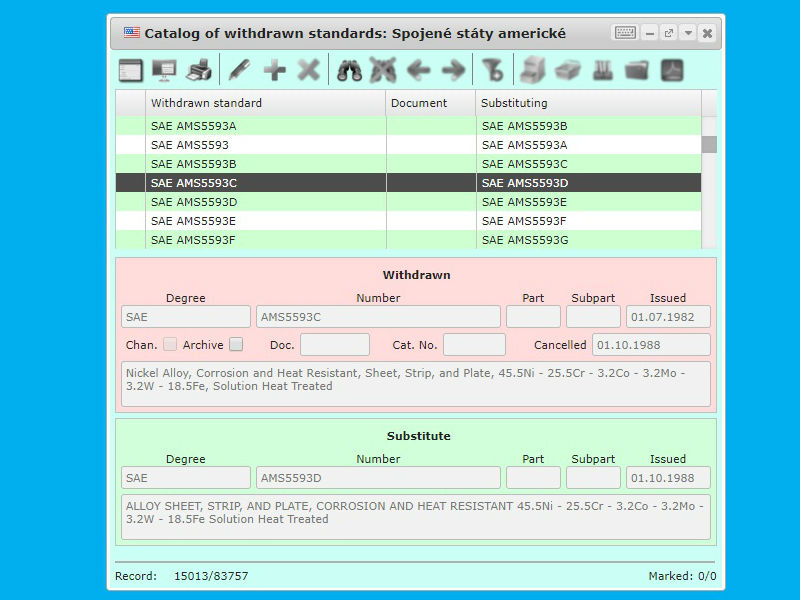Toggle the Archive checkbox
The height and width of the screenshot is (600, 800).
(236, 344)
